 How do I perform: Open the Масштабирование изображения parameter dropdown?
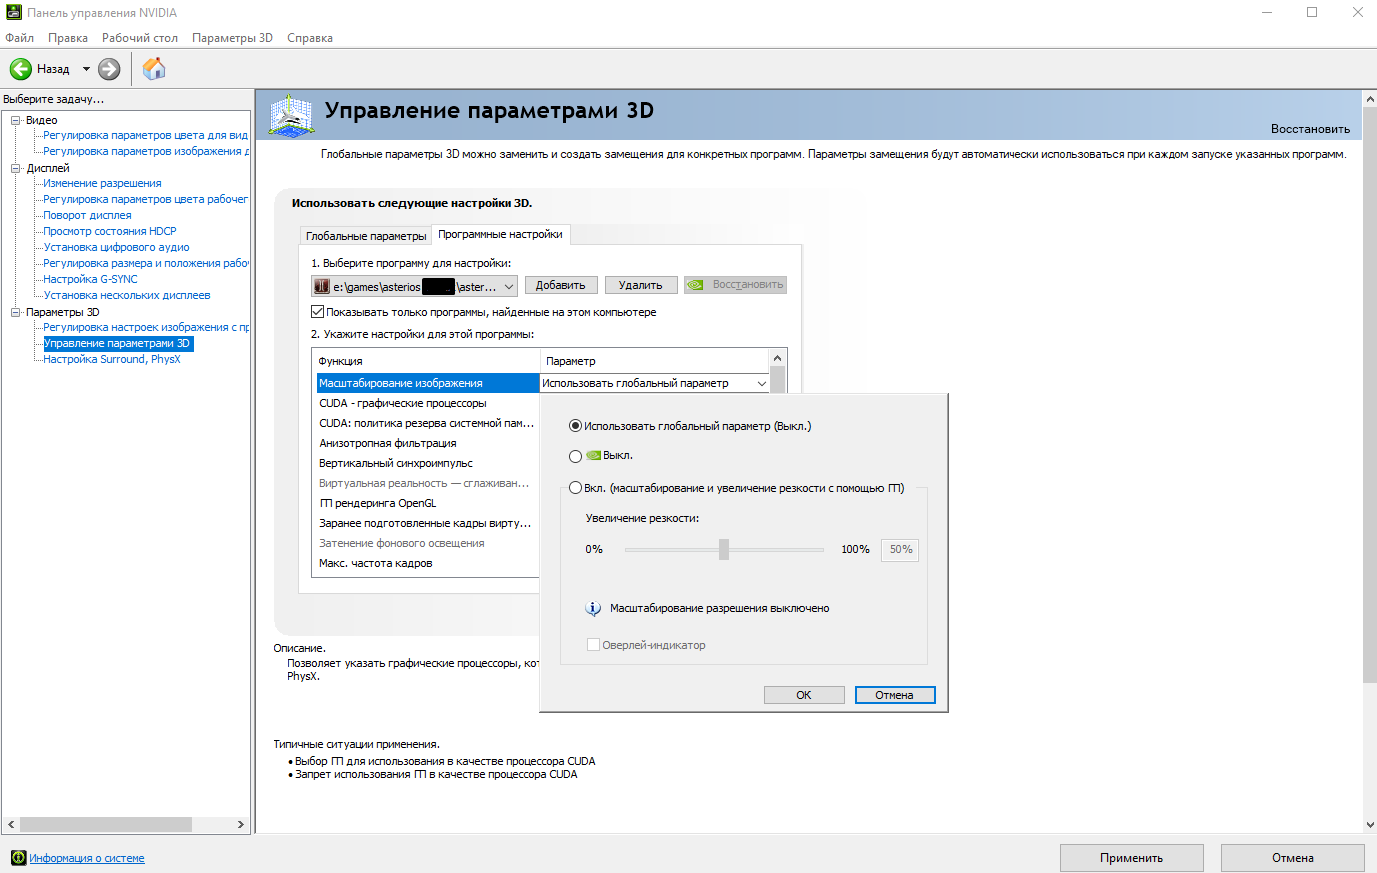point(761,383)
